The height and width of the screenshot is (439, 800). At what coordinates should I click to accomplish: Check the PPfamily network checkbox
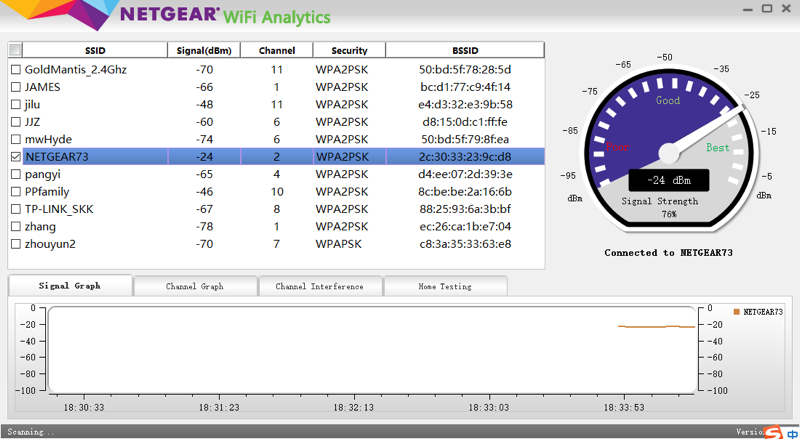point(16,191)
